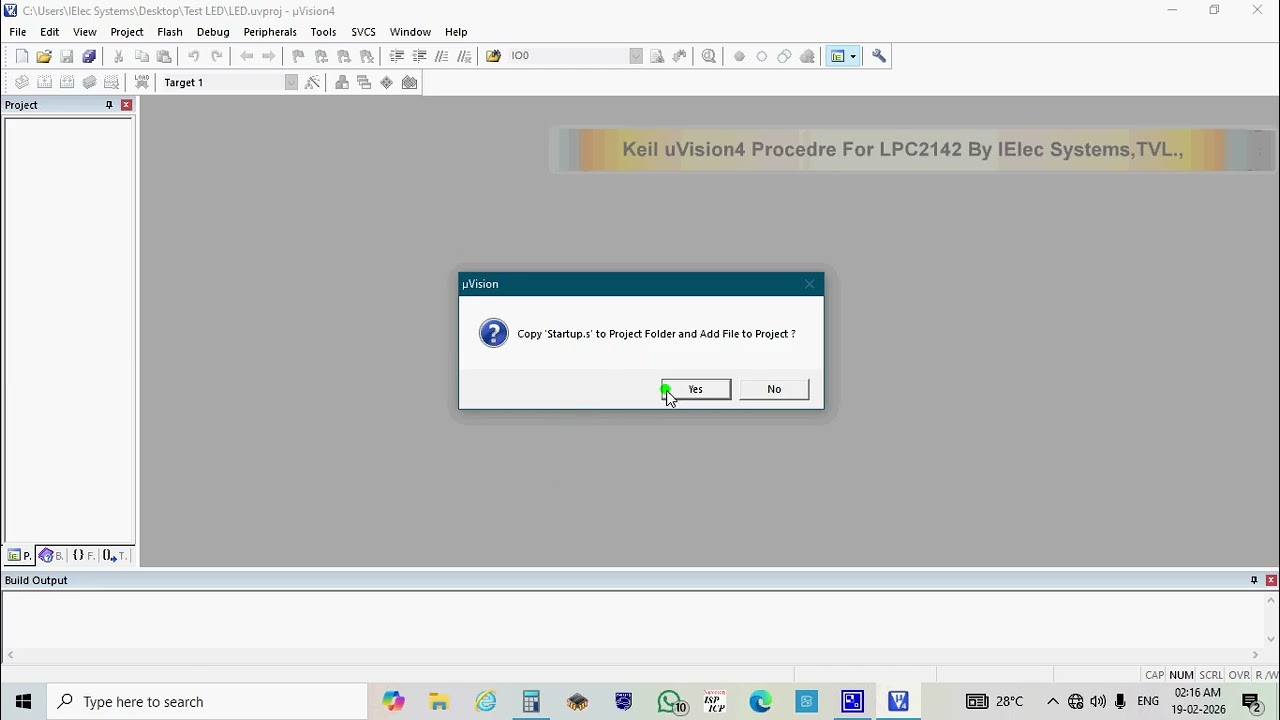Pin the Build Output panel
The width and height of the screenshot is (1280, 720).
(1254, 580)
